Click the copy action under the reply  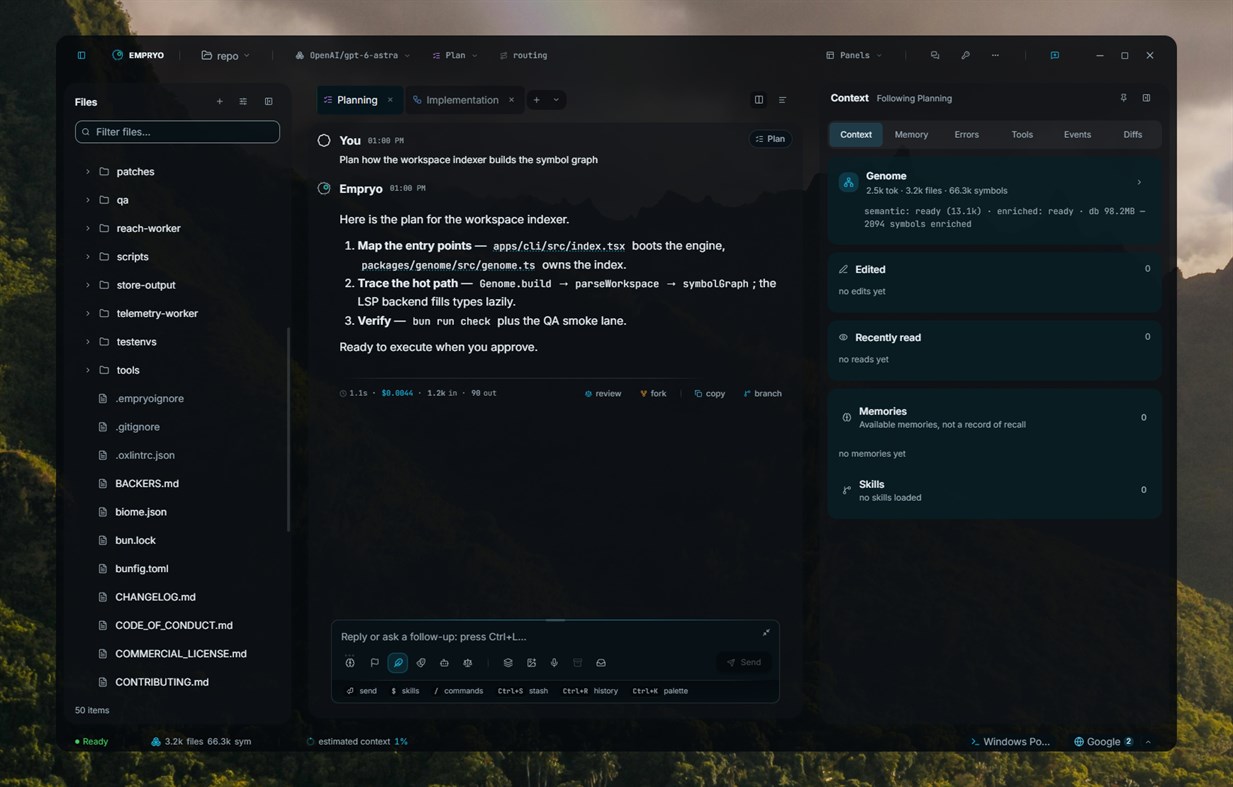click(710, 393)
